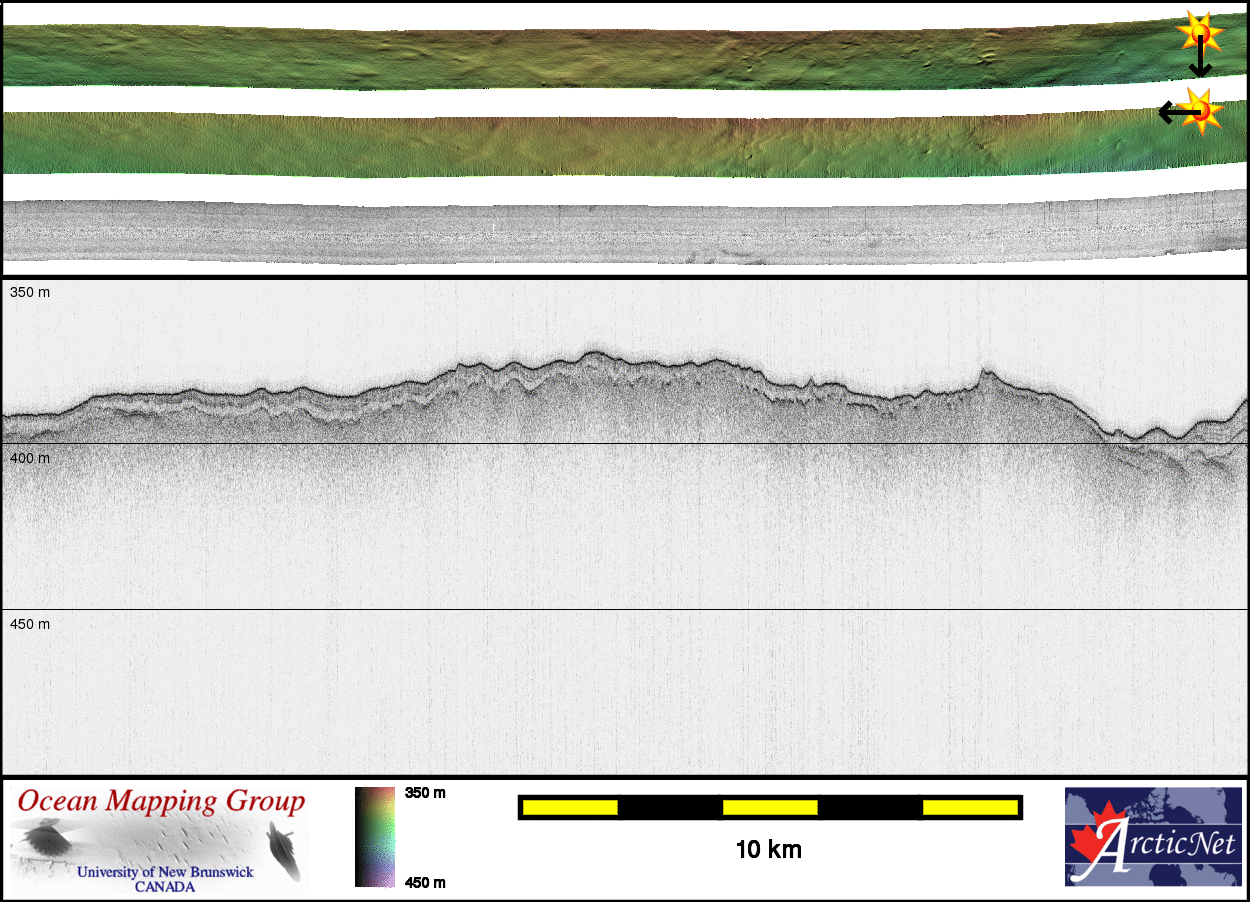Click the middle yellow segment of scale bar
Screen dimensions: 1250x902
point(770,807)
